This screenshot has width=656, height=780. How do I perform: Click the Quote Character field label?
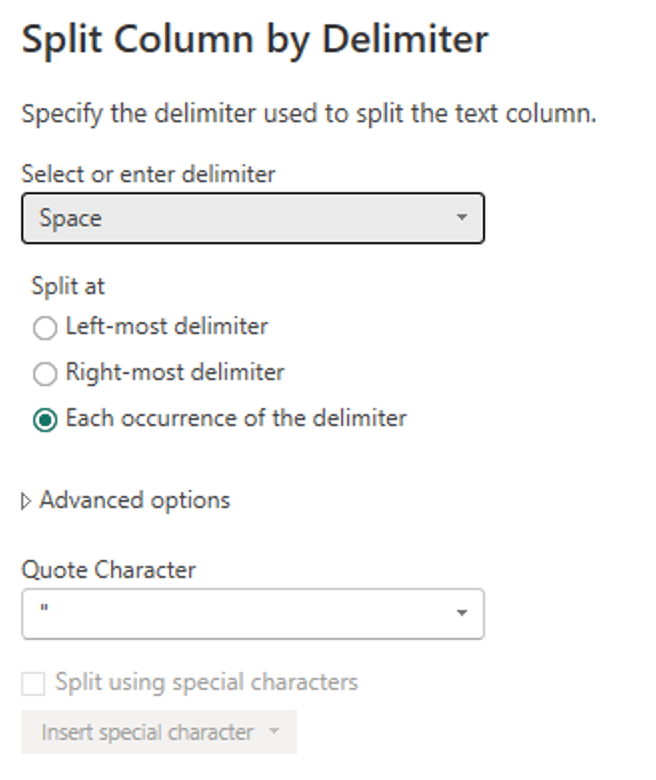click(x=108, y=570)
